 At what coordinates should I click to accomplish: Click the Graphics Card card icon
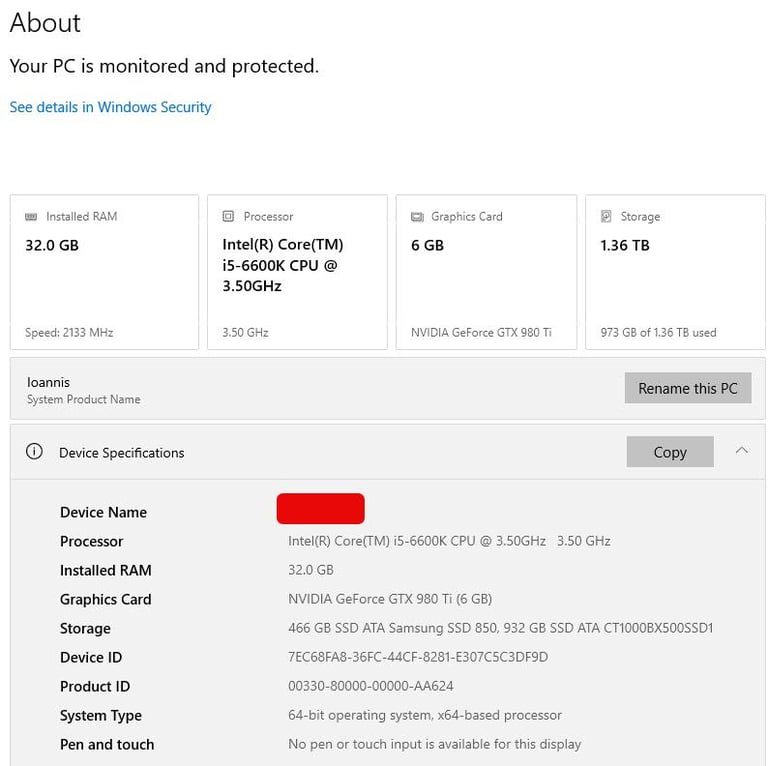(417, 216)
